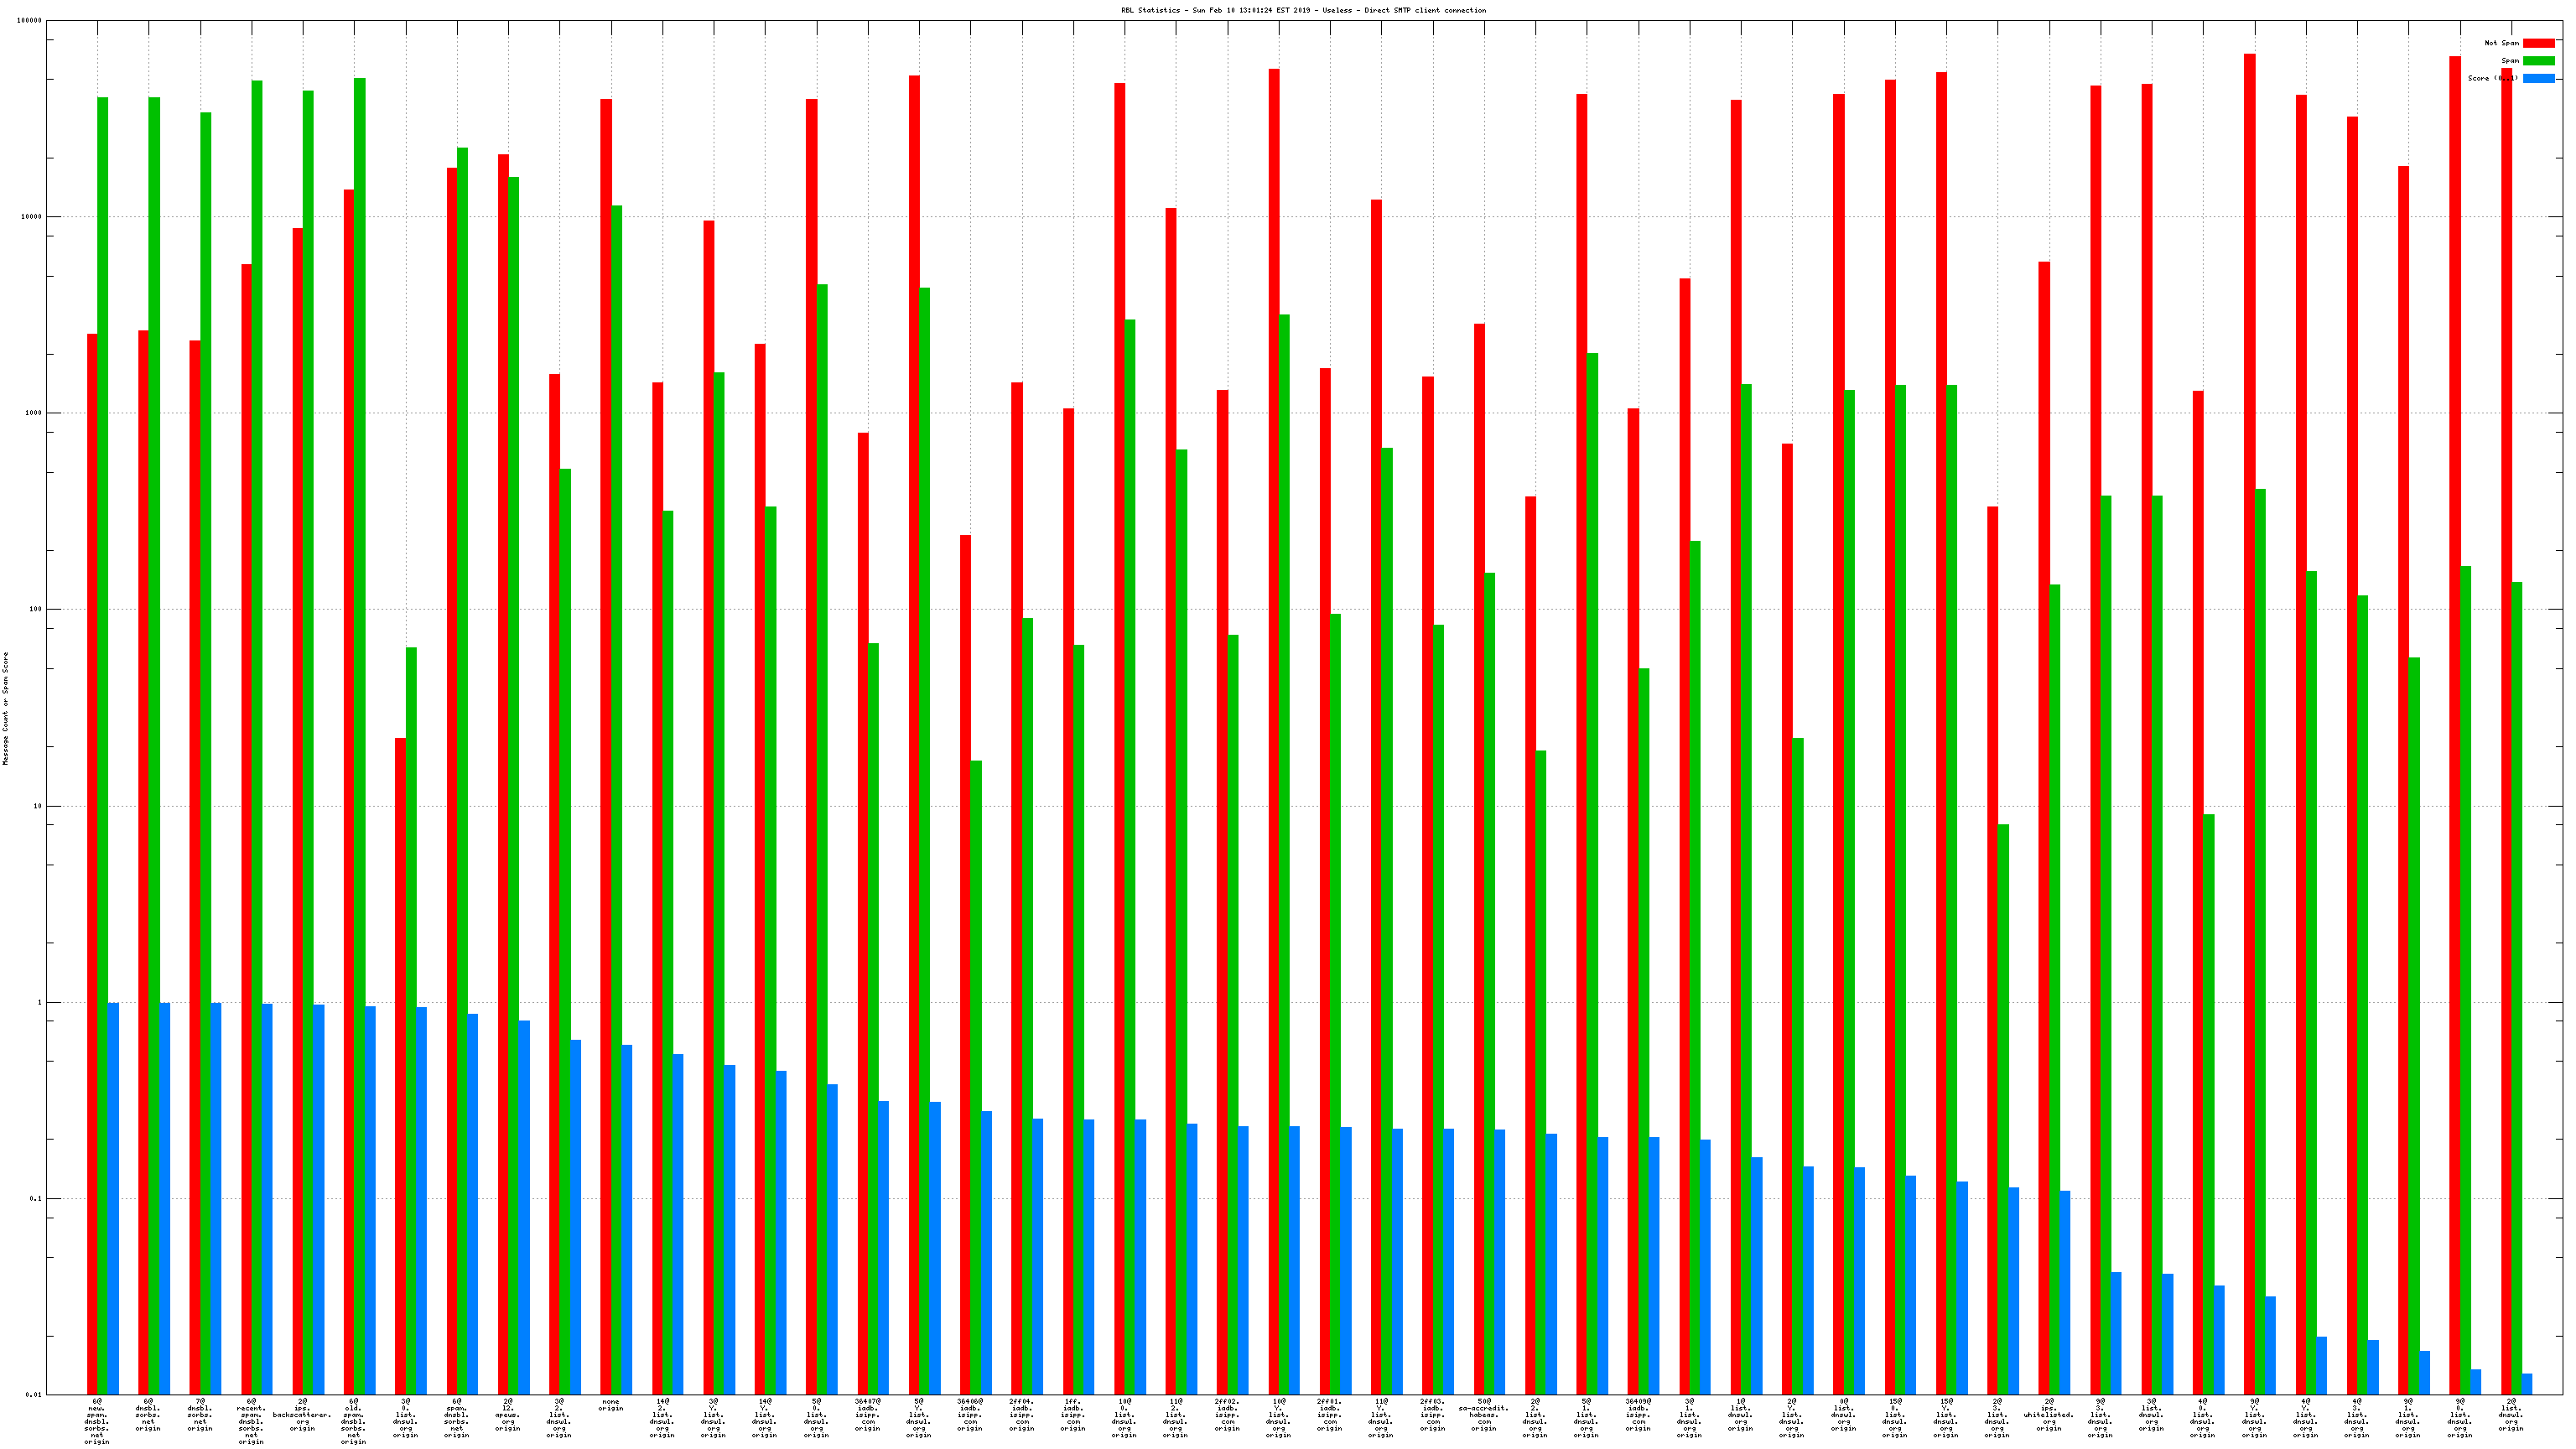2576x1449 pixels.
Task: Click the green Spam legend swatch
Action: tap(2538, 61)
